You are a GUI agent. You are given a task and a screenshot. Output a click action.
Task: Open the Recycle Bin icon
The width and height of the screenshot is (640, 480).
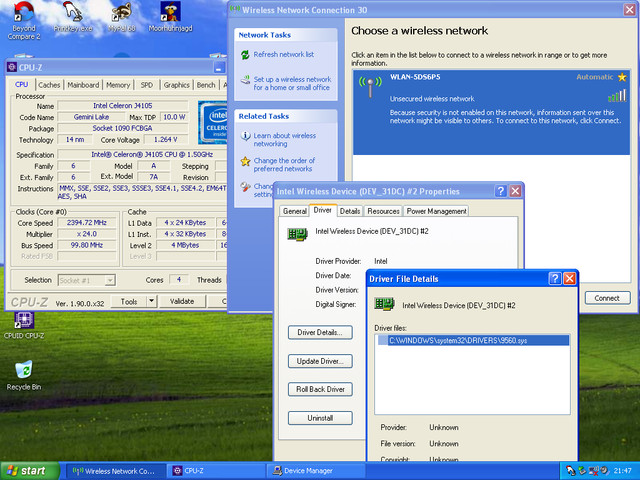pyautogui.click(x=24, y=376)
